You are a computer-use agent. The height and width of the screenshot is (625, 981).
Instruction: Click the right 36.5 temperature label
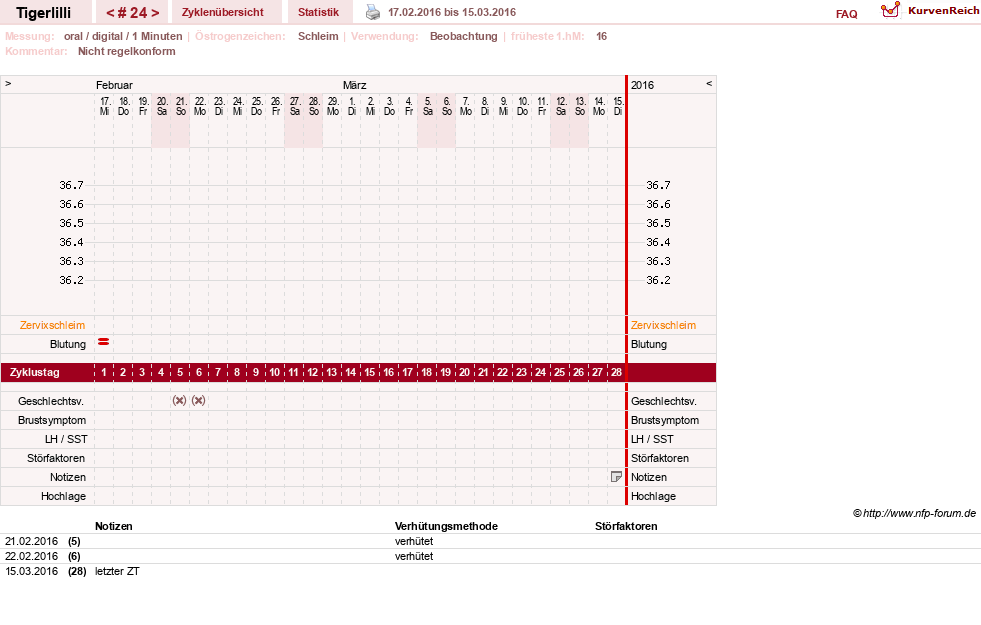pyautogui.click(x=658, y=223)
